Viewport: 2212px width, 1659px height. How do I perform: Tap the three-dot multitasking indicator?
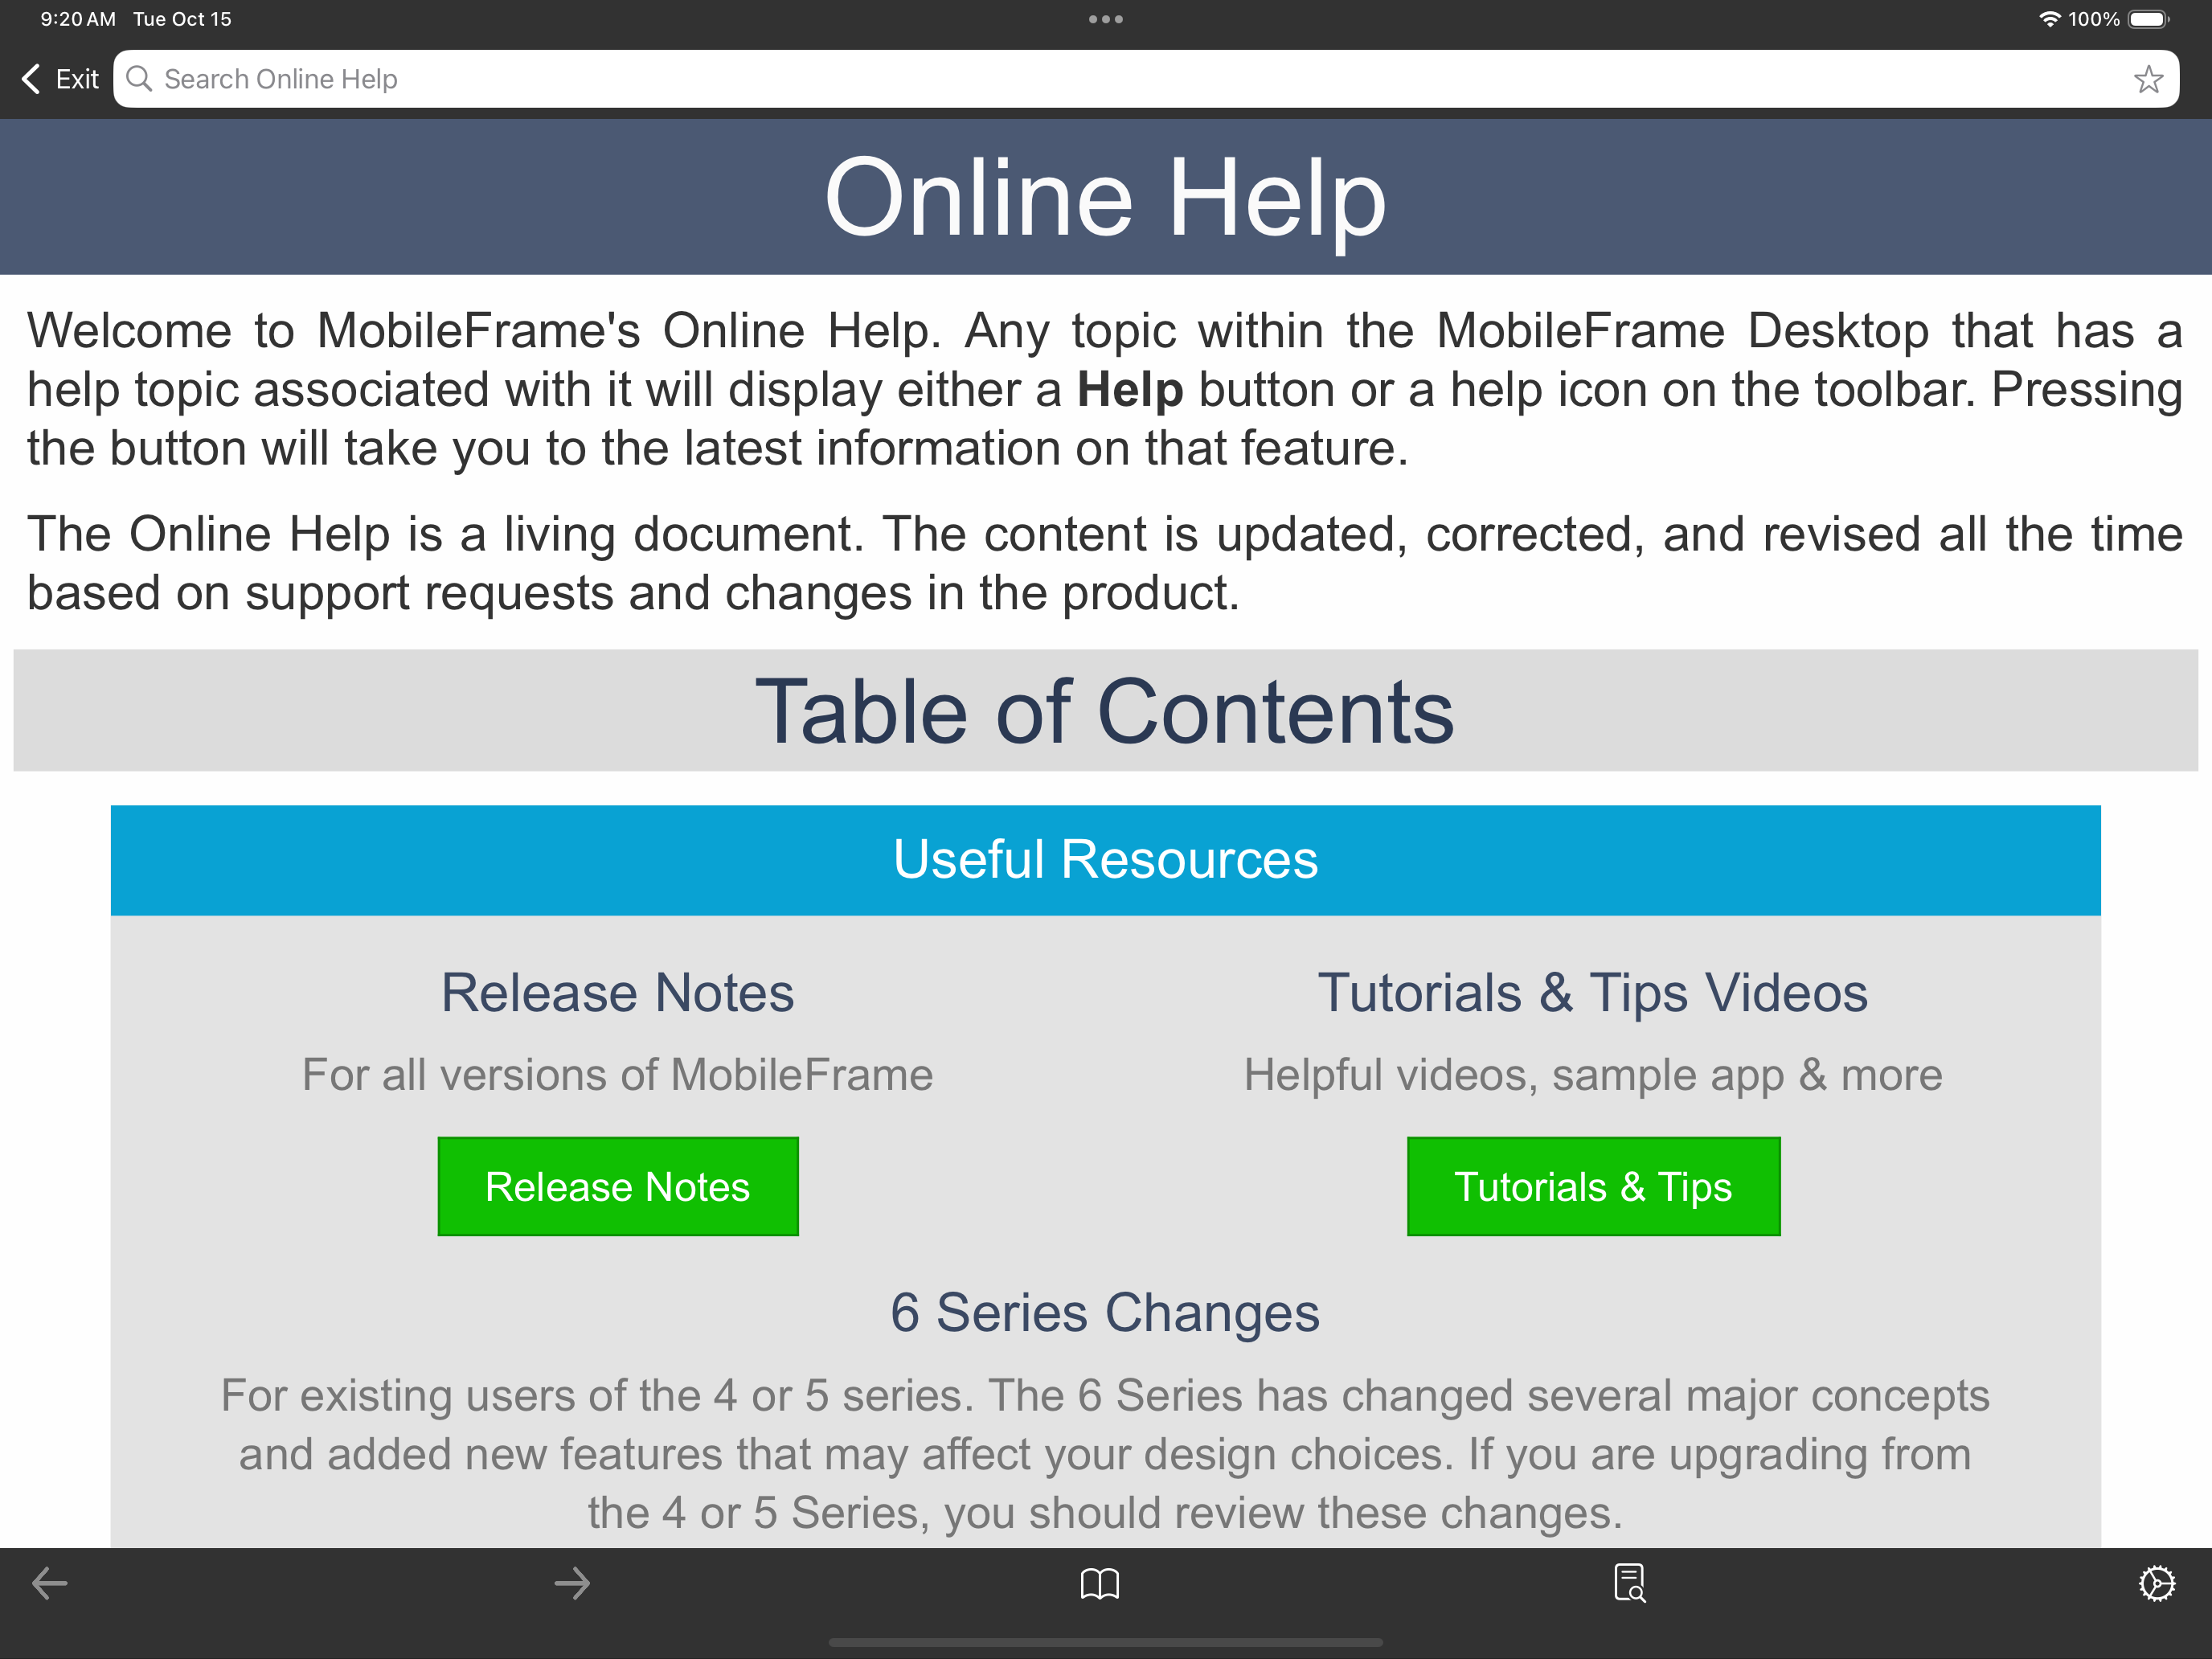tap(1106, 19)
